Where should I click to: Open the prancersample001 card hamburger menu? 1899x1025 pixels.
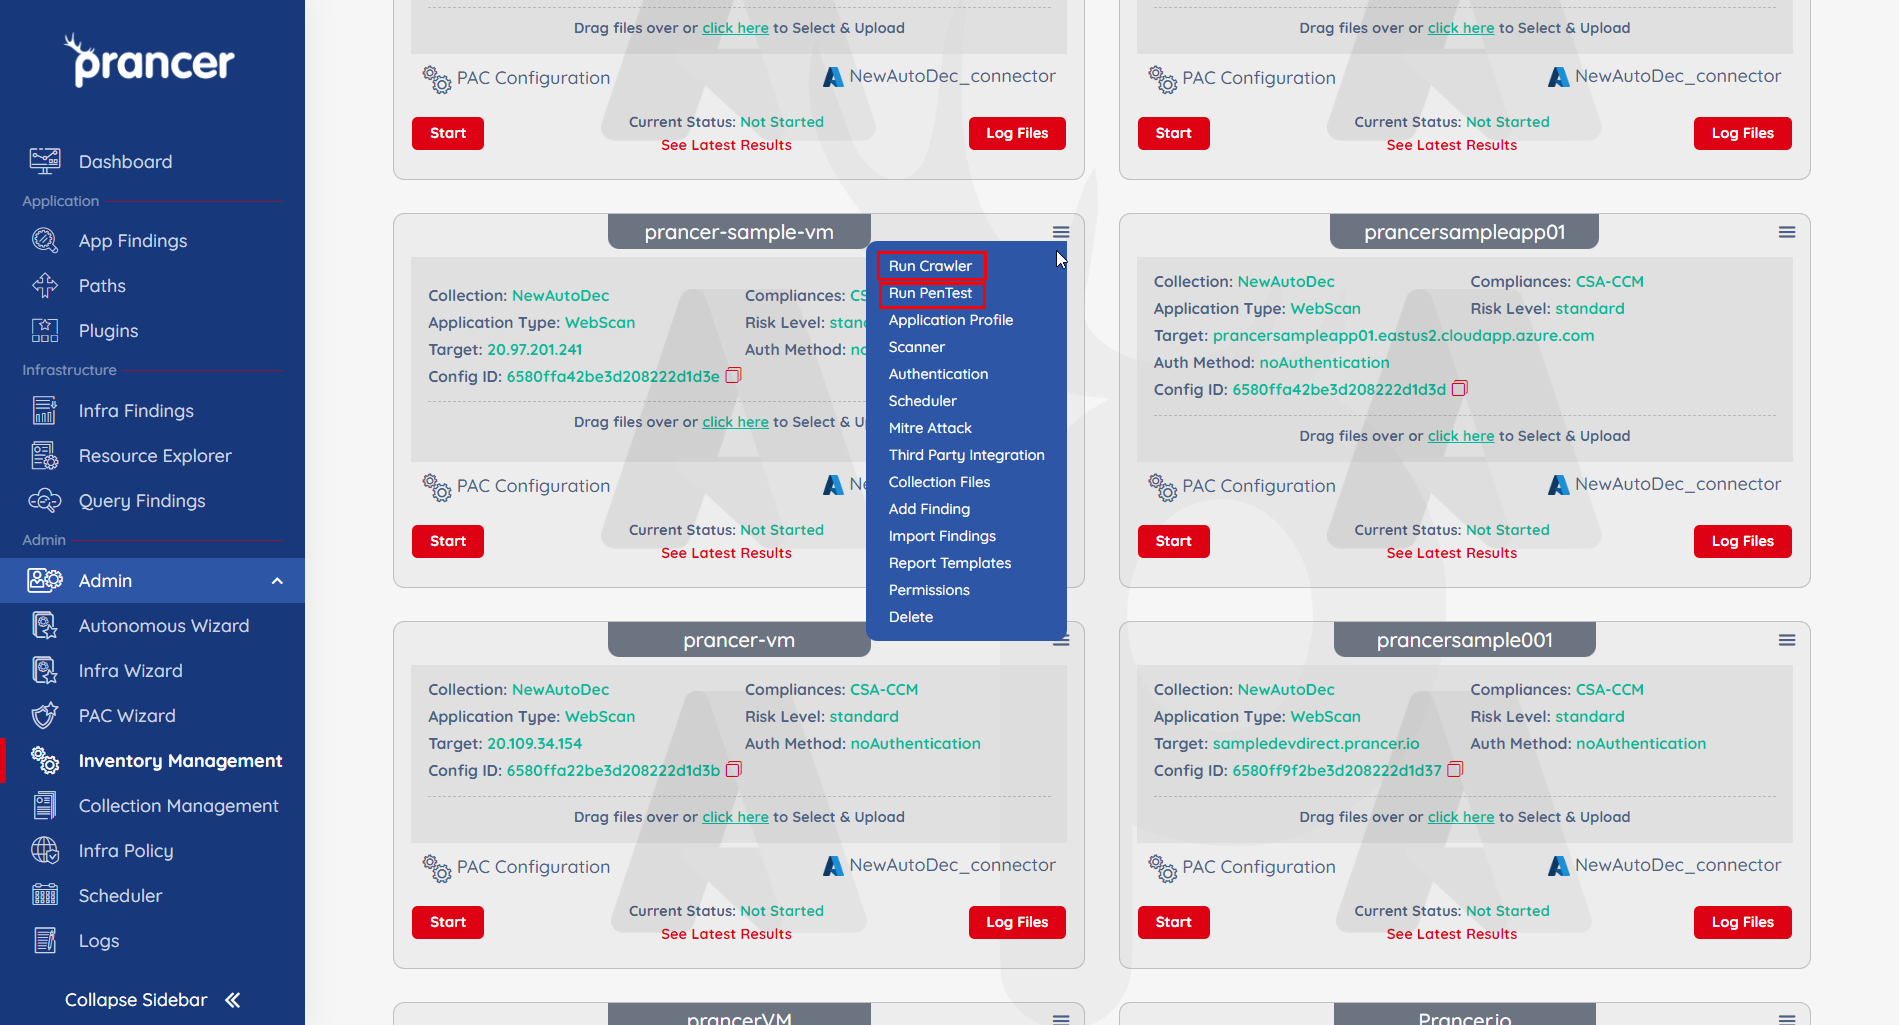click(1787, 640)
